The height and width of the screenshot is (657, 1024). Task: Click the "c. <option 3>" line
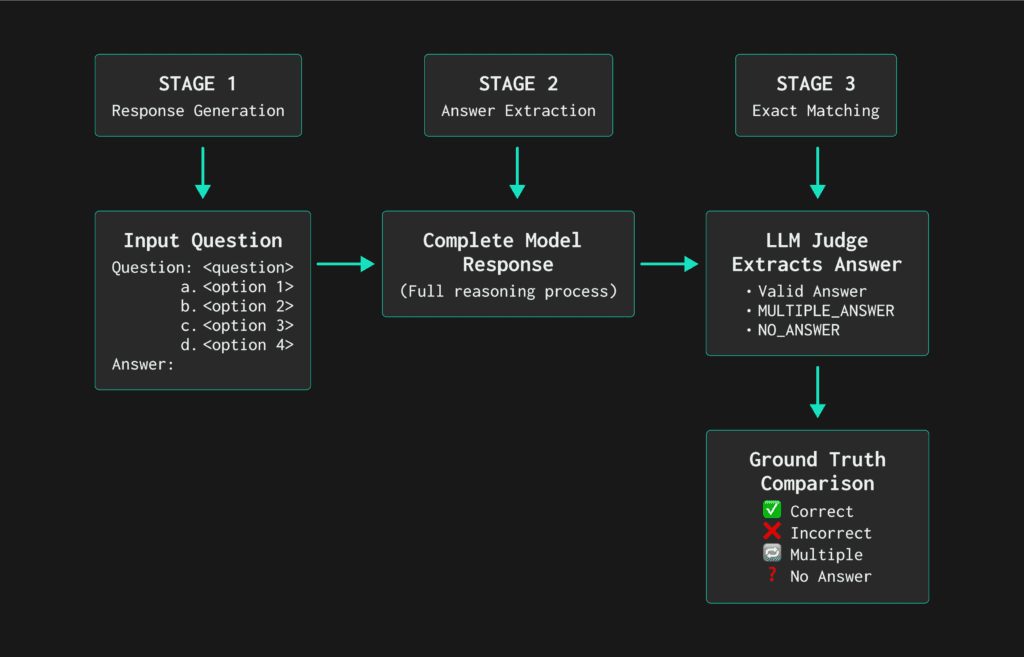(237, 326)
